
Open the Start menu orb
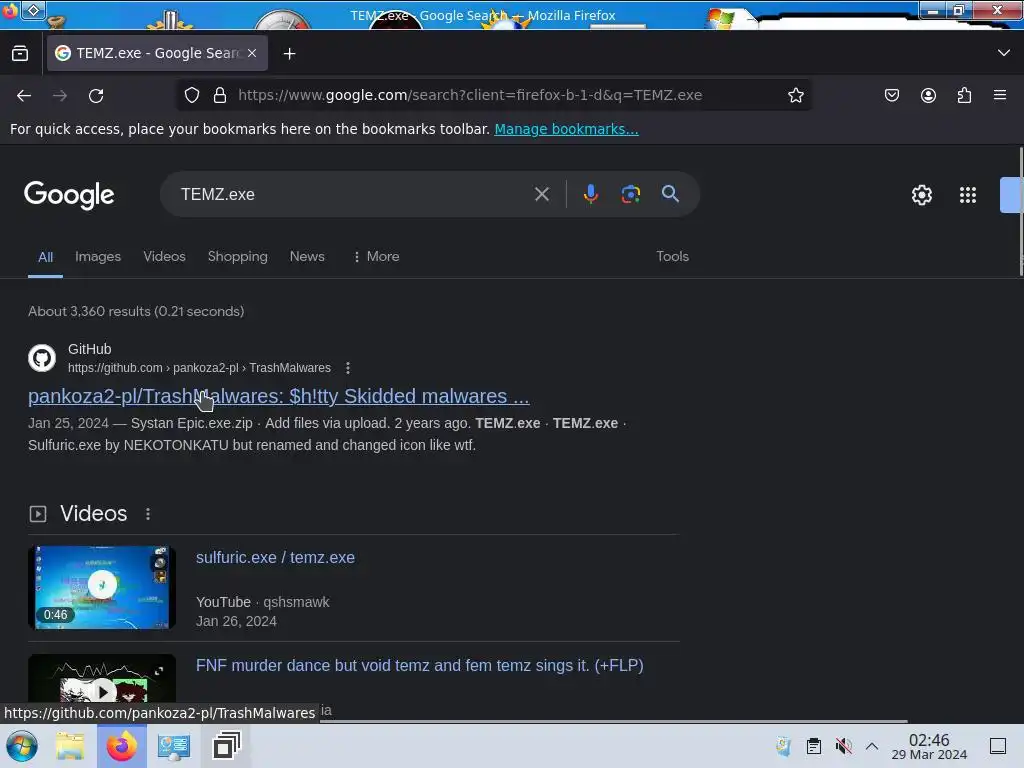pyautogui.click(x=22, y=746)
